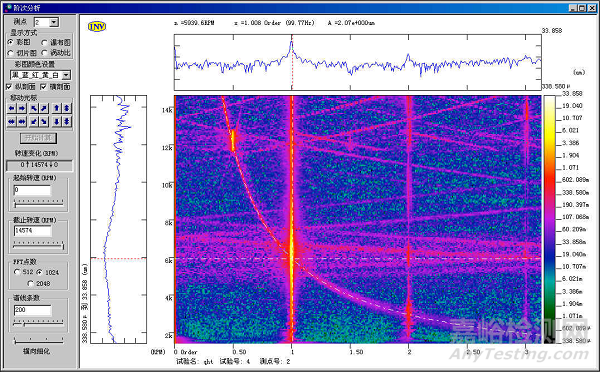Expand the 黑_蓝_红_黄_白 color scheme dropdown

coord(66,75)
